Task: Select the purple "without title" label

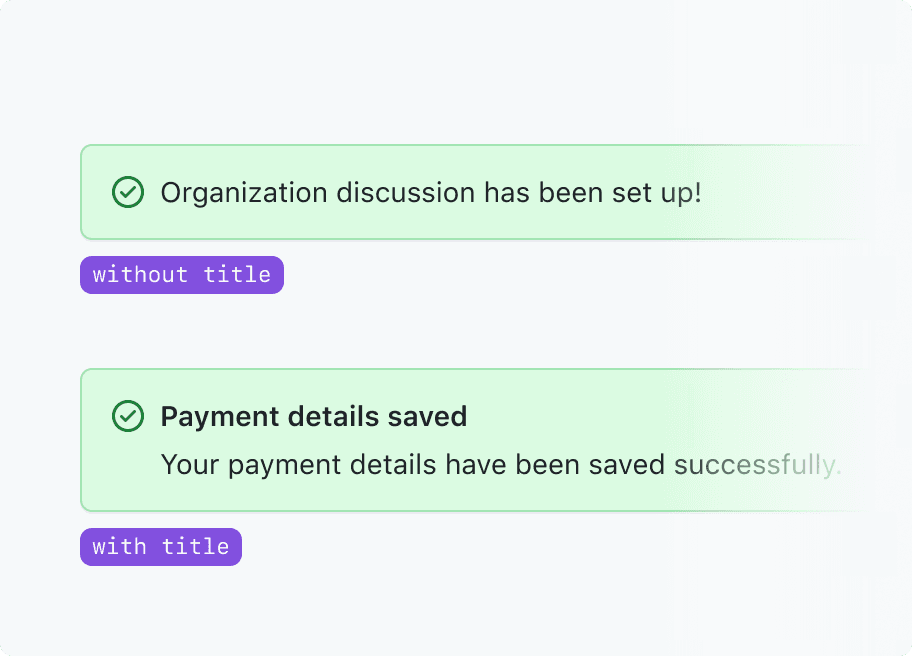Action: 182,275
